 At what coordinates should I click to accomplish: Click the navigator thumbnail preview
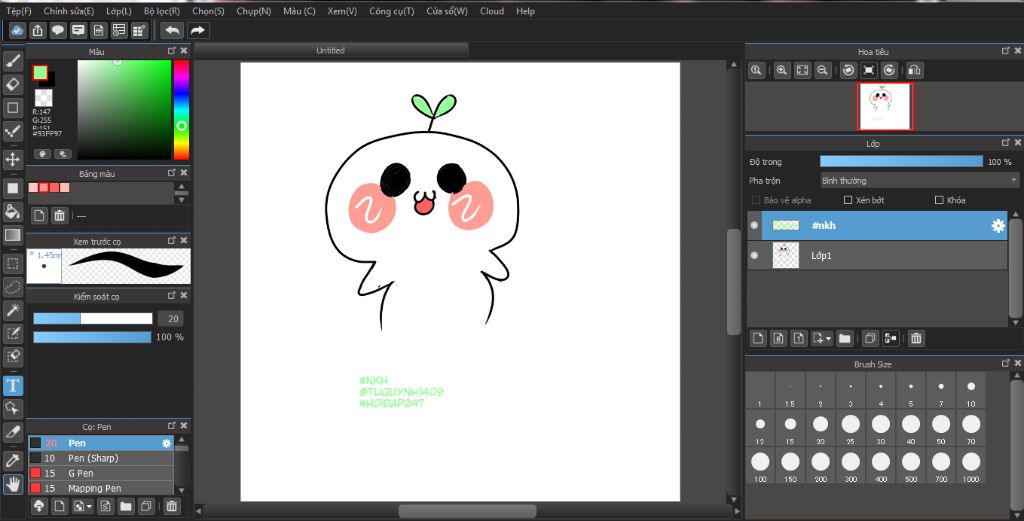tap(885, 106)
